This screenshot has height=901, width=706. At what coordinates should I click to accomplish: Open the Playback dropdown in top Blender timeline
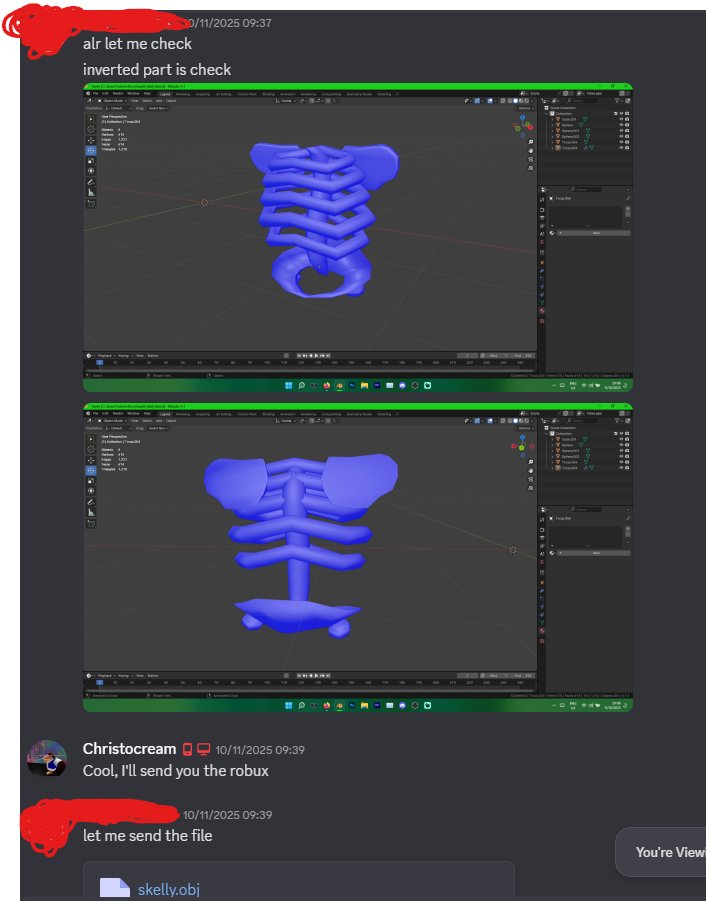[x=105, y=356]
